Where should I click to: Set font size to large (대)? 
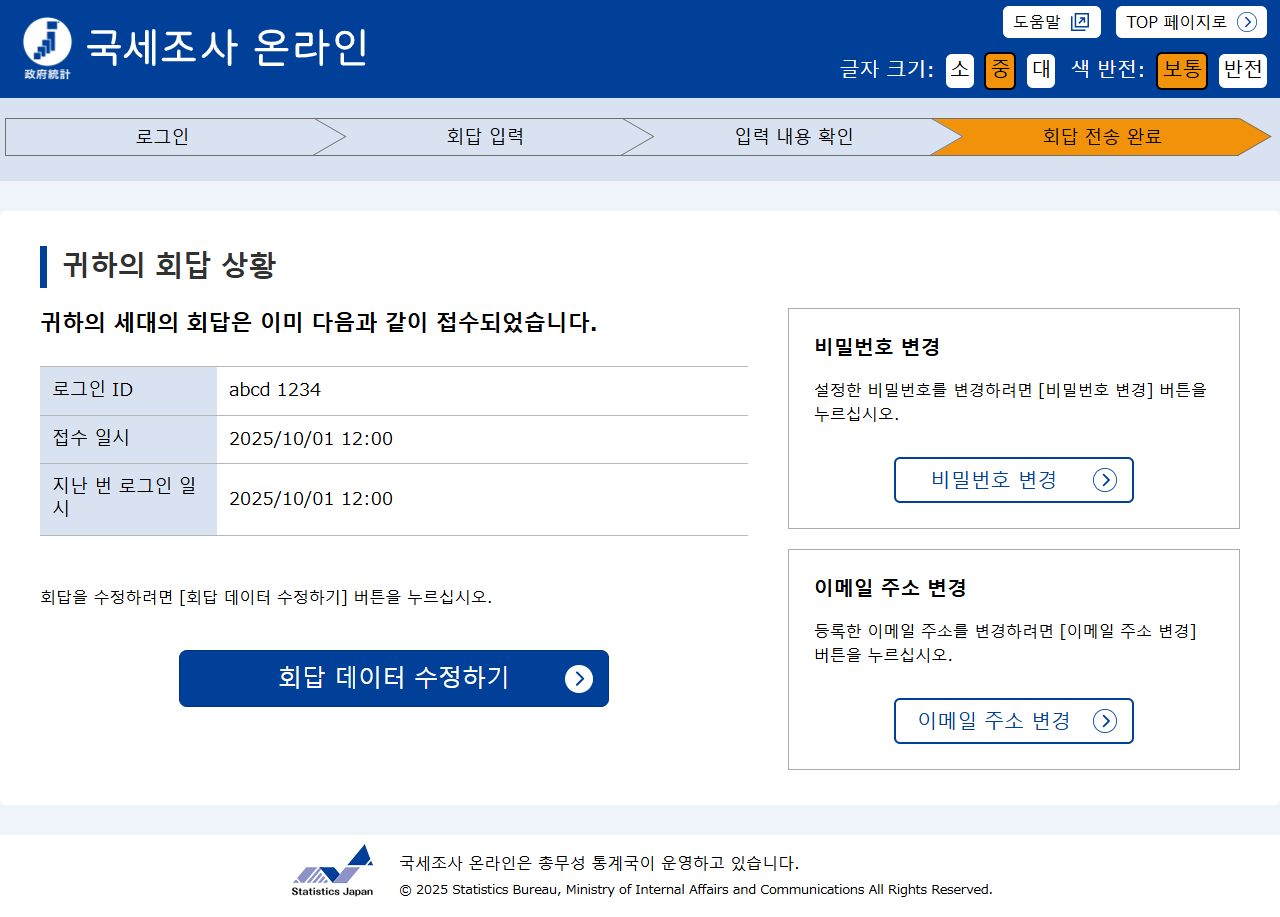click(1041, 70)
